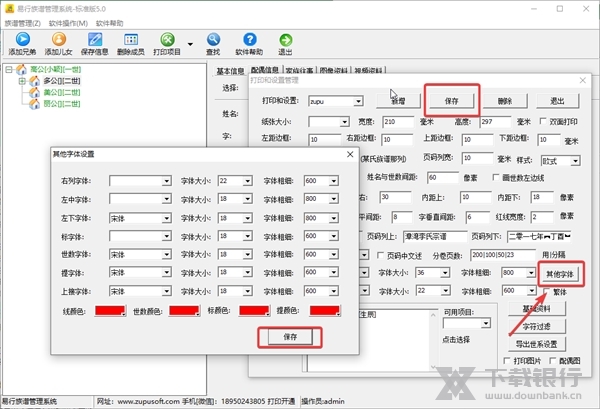Pick the 世数颜色 red color swatch
The image size is (600, 409).
tap(184, 311)
